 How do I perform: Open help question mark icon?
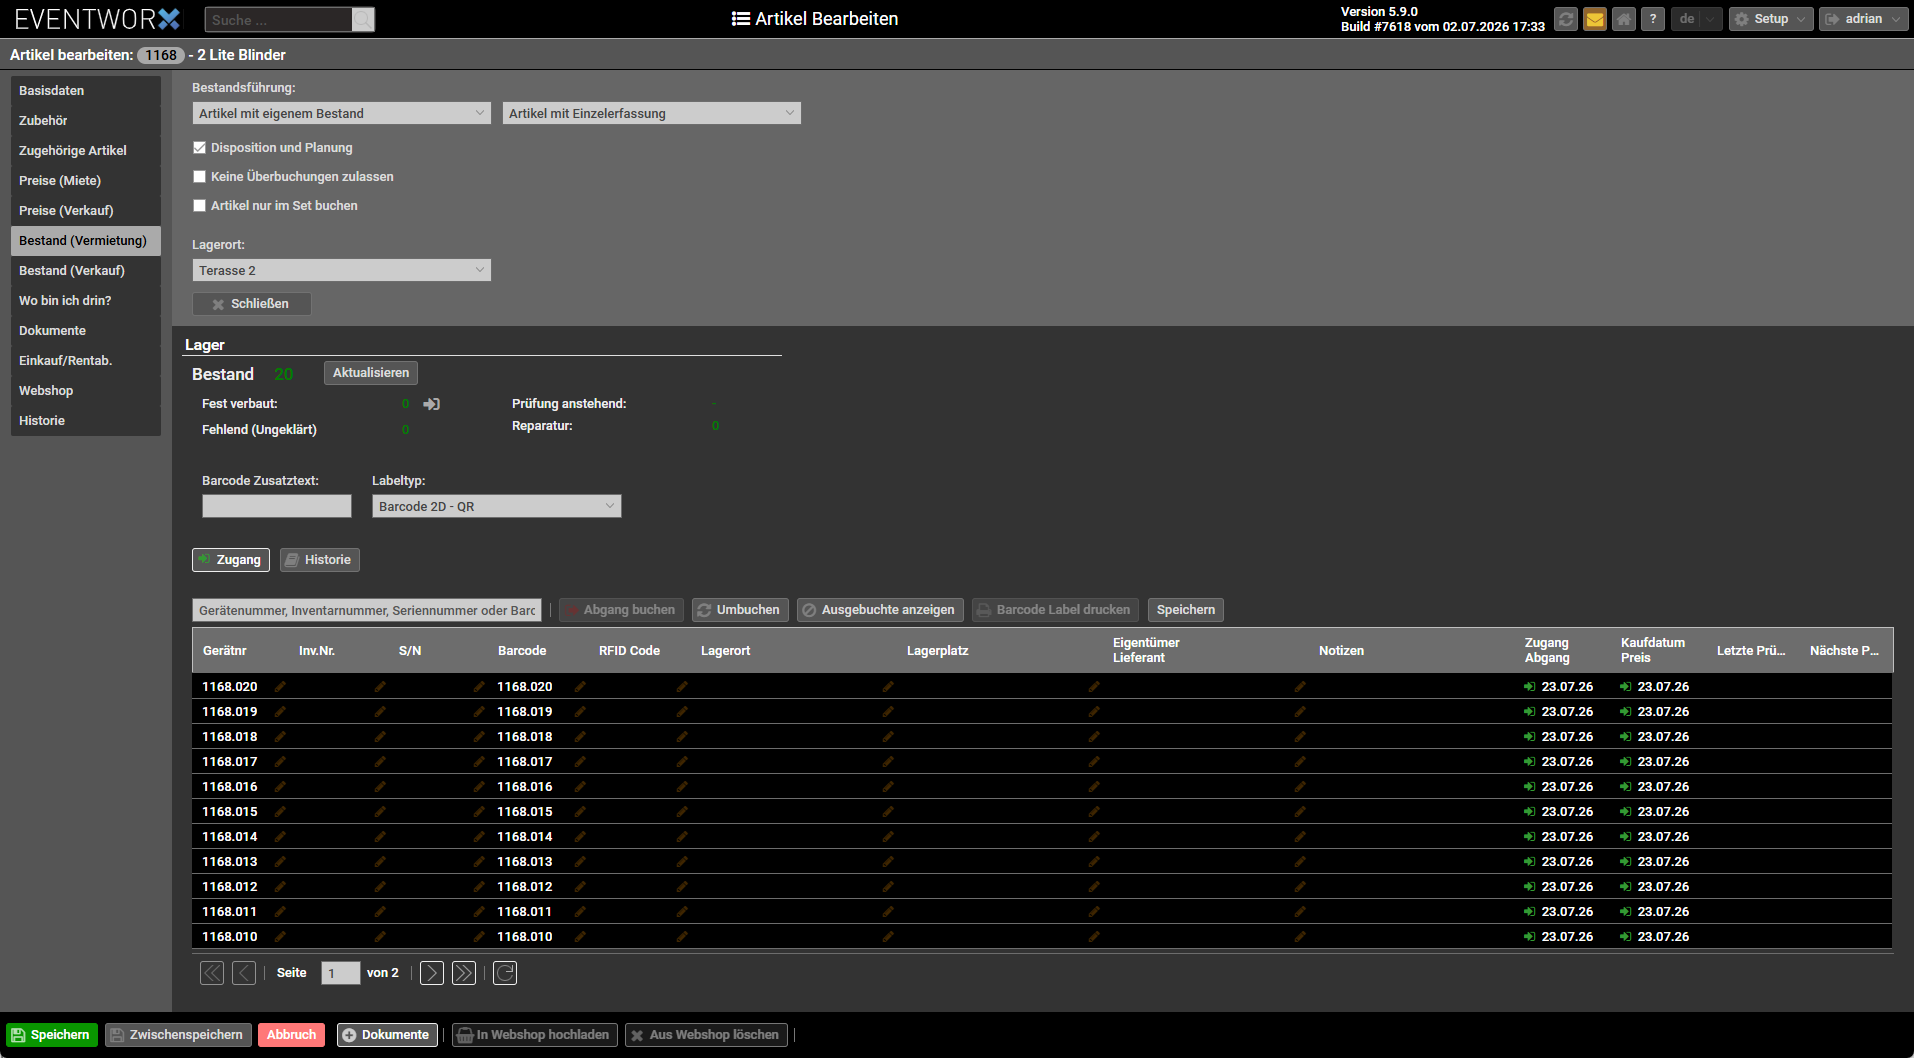coord(1653,19)
